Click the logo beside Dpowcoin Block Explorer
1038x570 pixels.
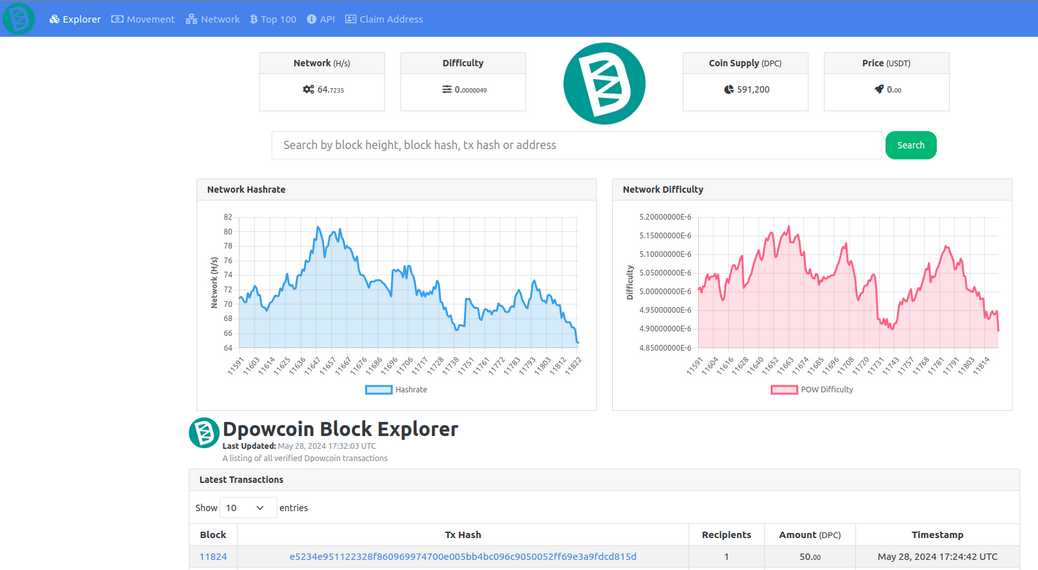point(204,433)
